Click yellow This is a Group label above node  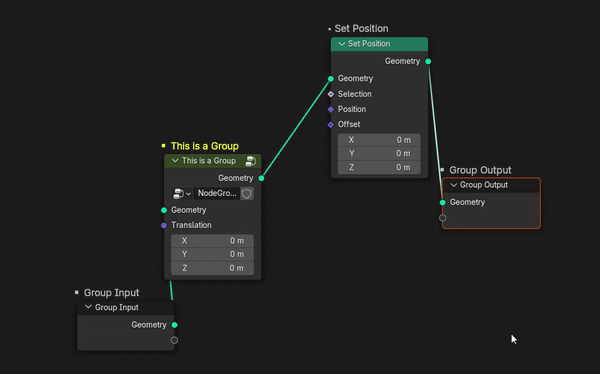(205, 146)
